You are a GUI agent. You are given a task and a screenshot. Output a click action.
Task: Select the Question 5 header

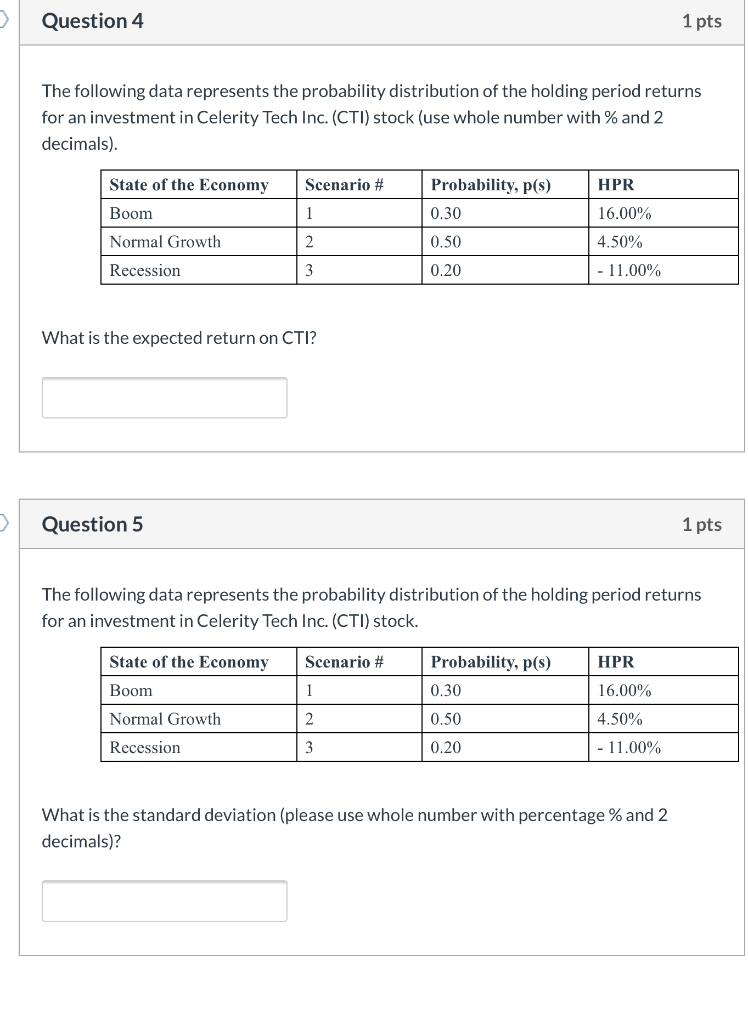[x=93, y=524]
